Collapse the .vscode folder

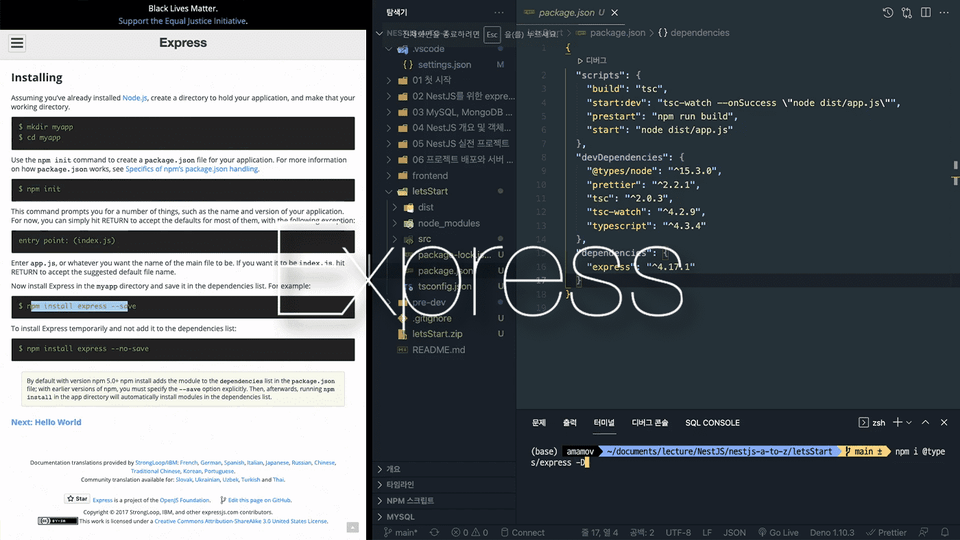click(389, 49)
